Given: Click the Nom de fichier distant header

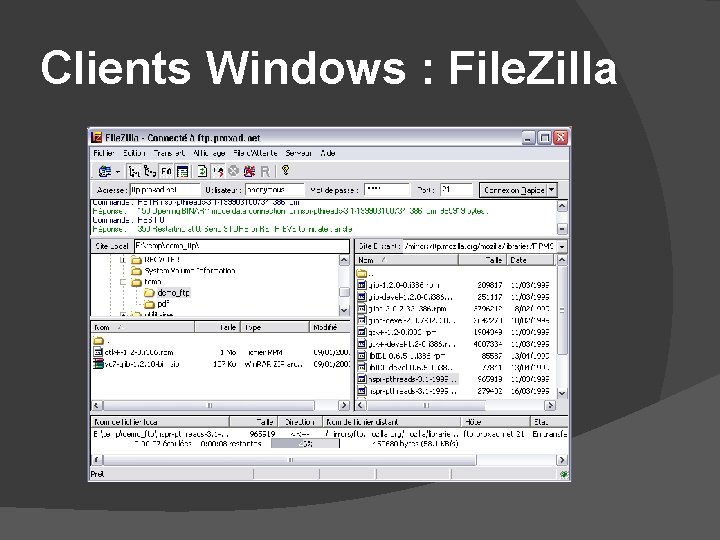Looking at the screenshot, I should coord(392,422).
